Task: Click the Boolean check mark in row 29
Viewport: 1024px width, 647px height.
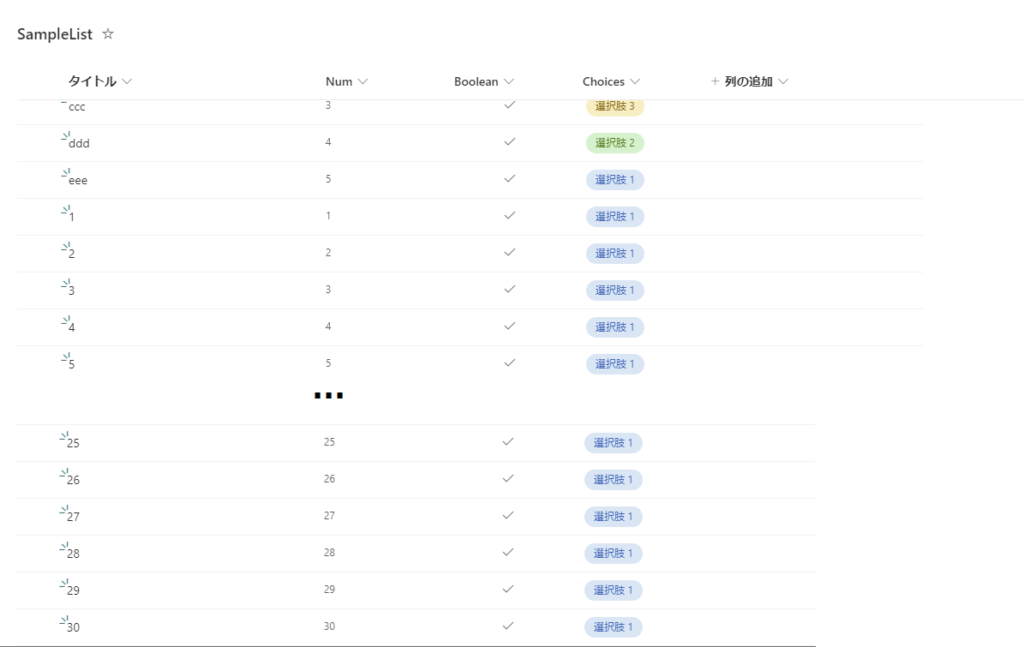Action: click(508, 590)
